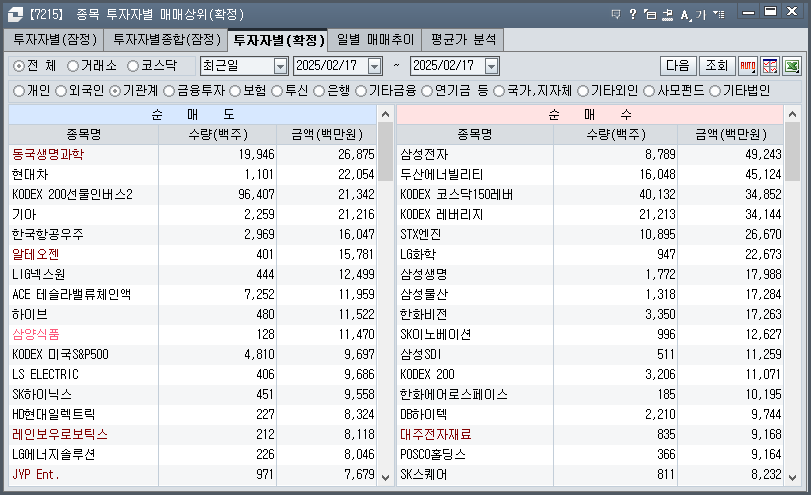
Task: Select the 사모펀드 radio button
Action: [649, 91]
